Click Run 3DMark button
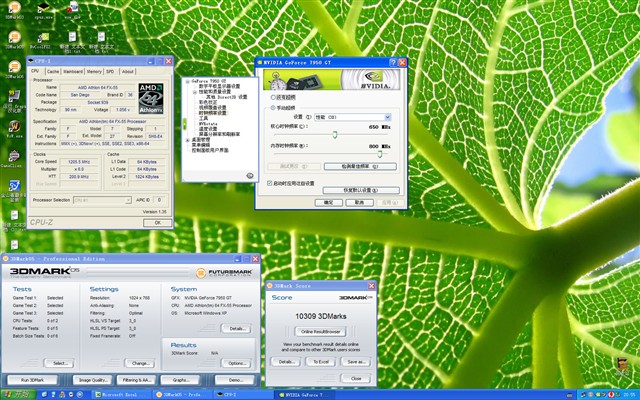 point(32,380)
